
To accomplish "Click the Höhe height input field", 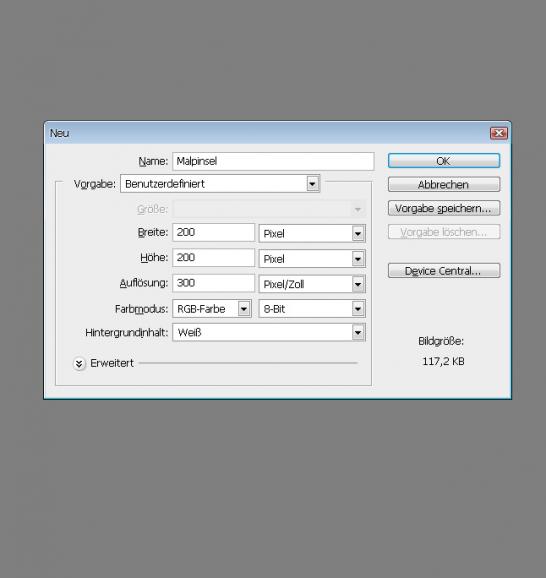I will click(x=213, y=258).
